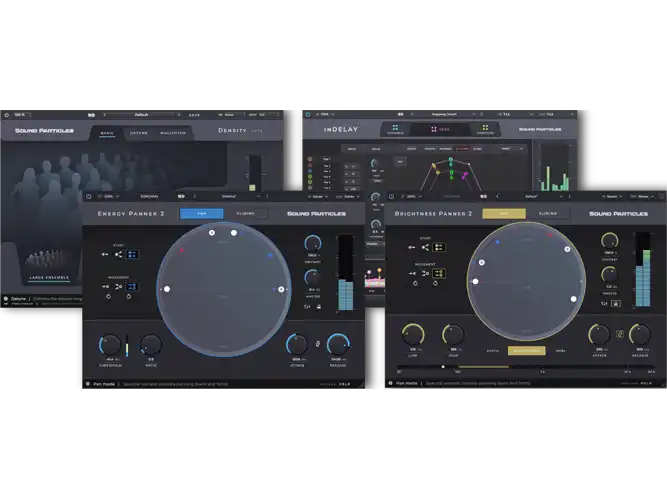Click HELP in Energy Panner status bar
Image resolution: width=667 pixels, height=500 pixels.
pyautogui.click(x=345, y=384)
